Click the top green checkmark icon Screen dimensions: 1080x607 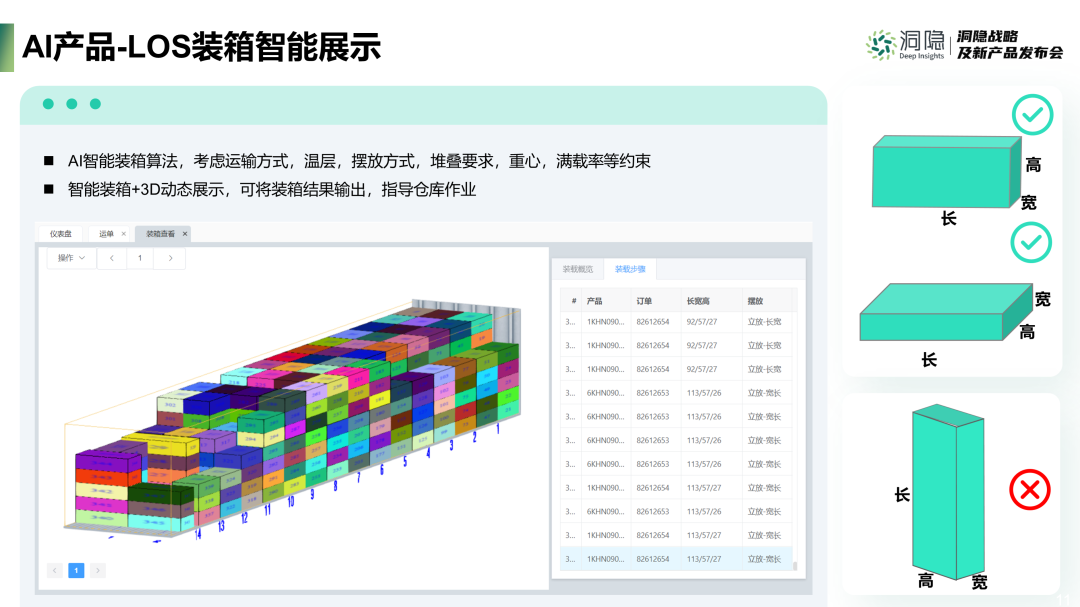pyautogui.click(x=1032, y=115)
